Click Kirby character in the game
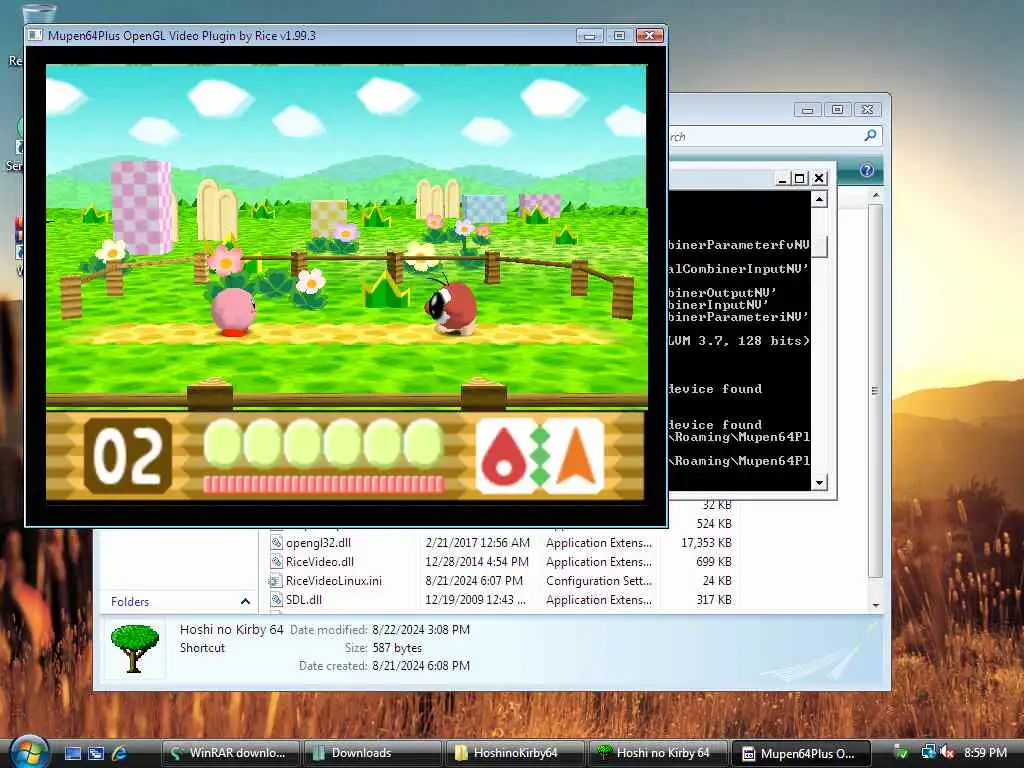Screen dimensions: 1024x768 (233, 312)
